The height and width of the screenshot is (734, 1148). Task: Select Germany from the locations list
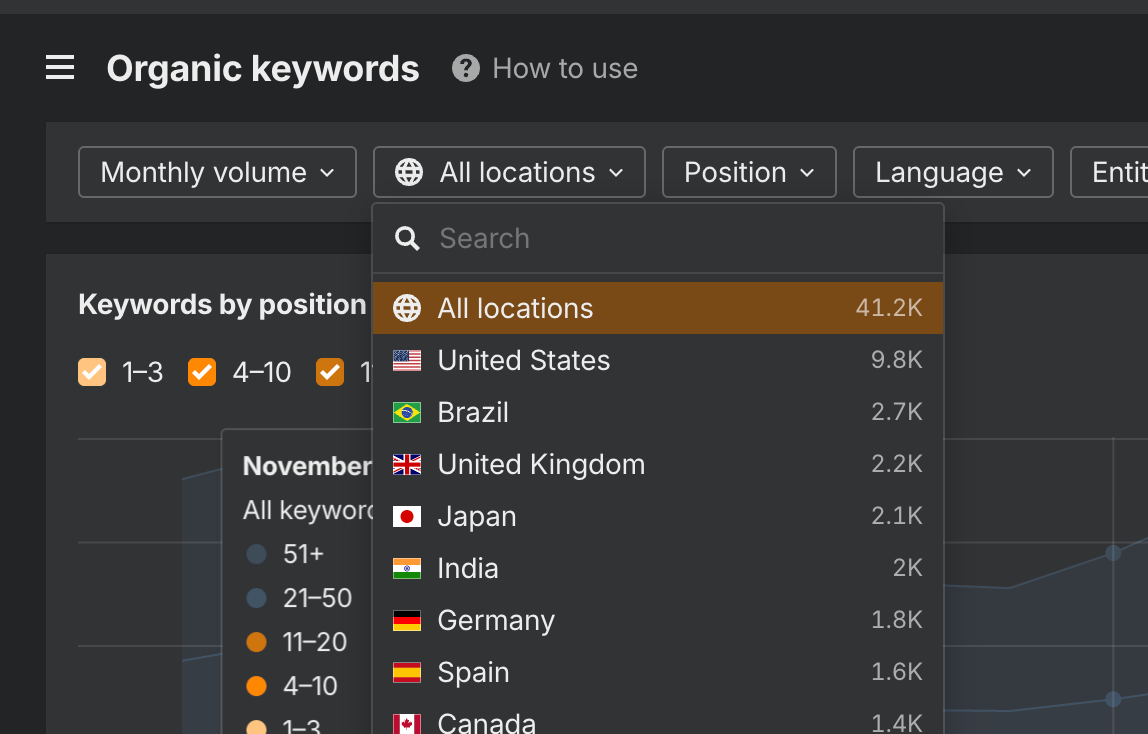click(x=496, y=621)
